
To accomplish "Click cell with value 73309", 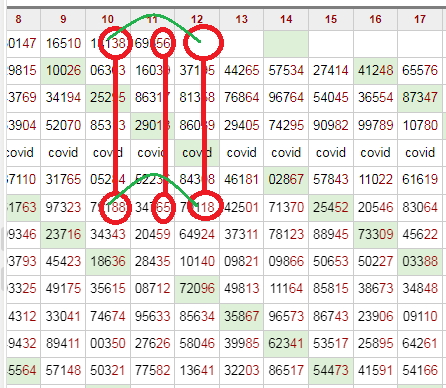I will coord(375,234).
